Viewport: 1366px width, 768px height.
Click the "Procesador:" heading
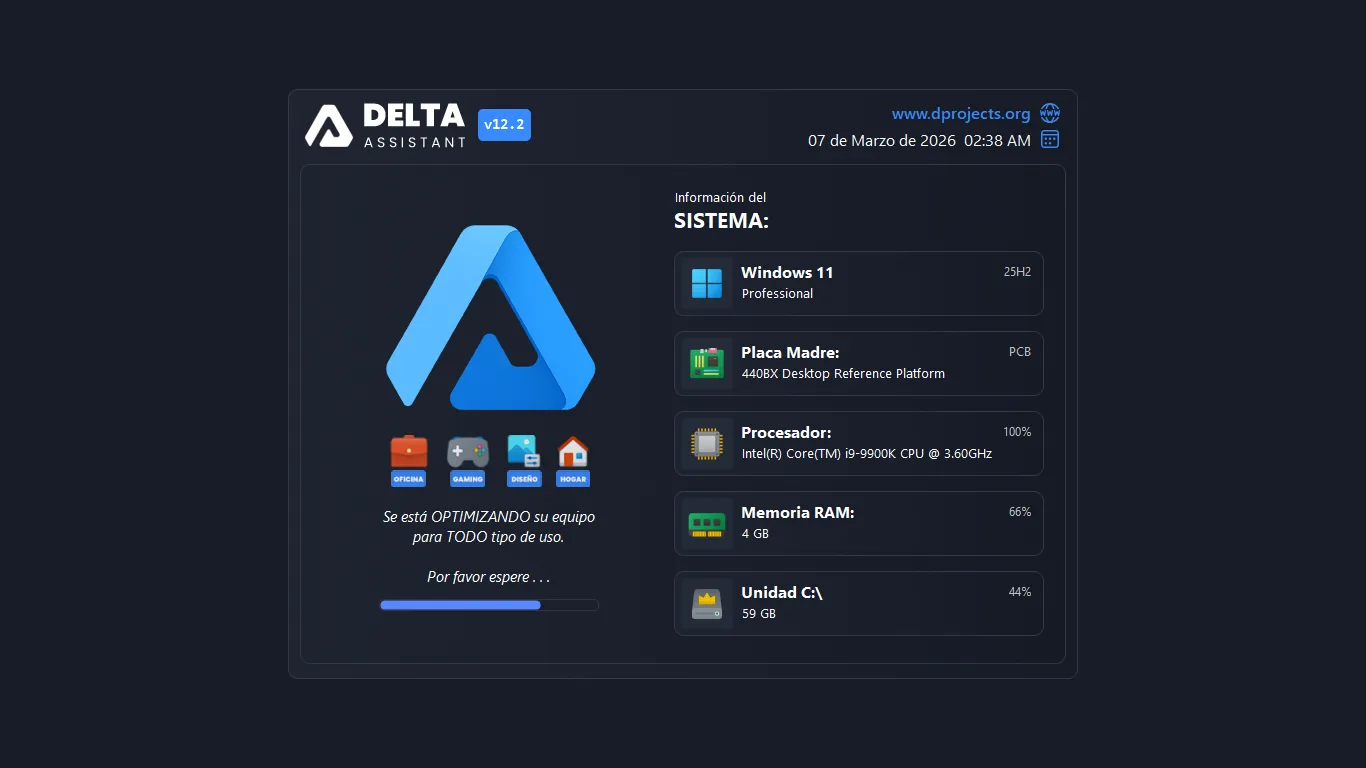(786, 432)
